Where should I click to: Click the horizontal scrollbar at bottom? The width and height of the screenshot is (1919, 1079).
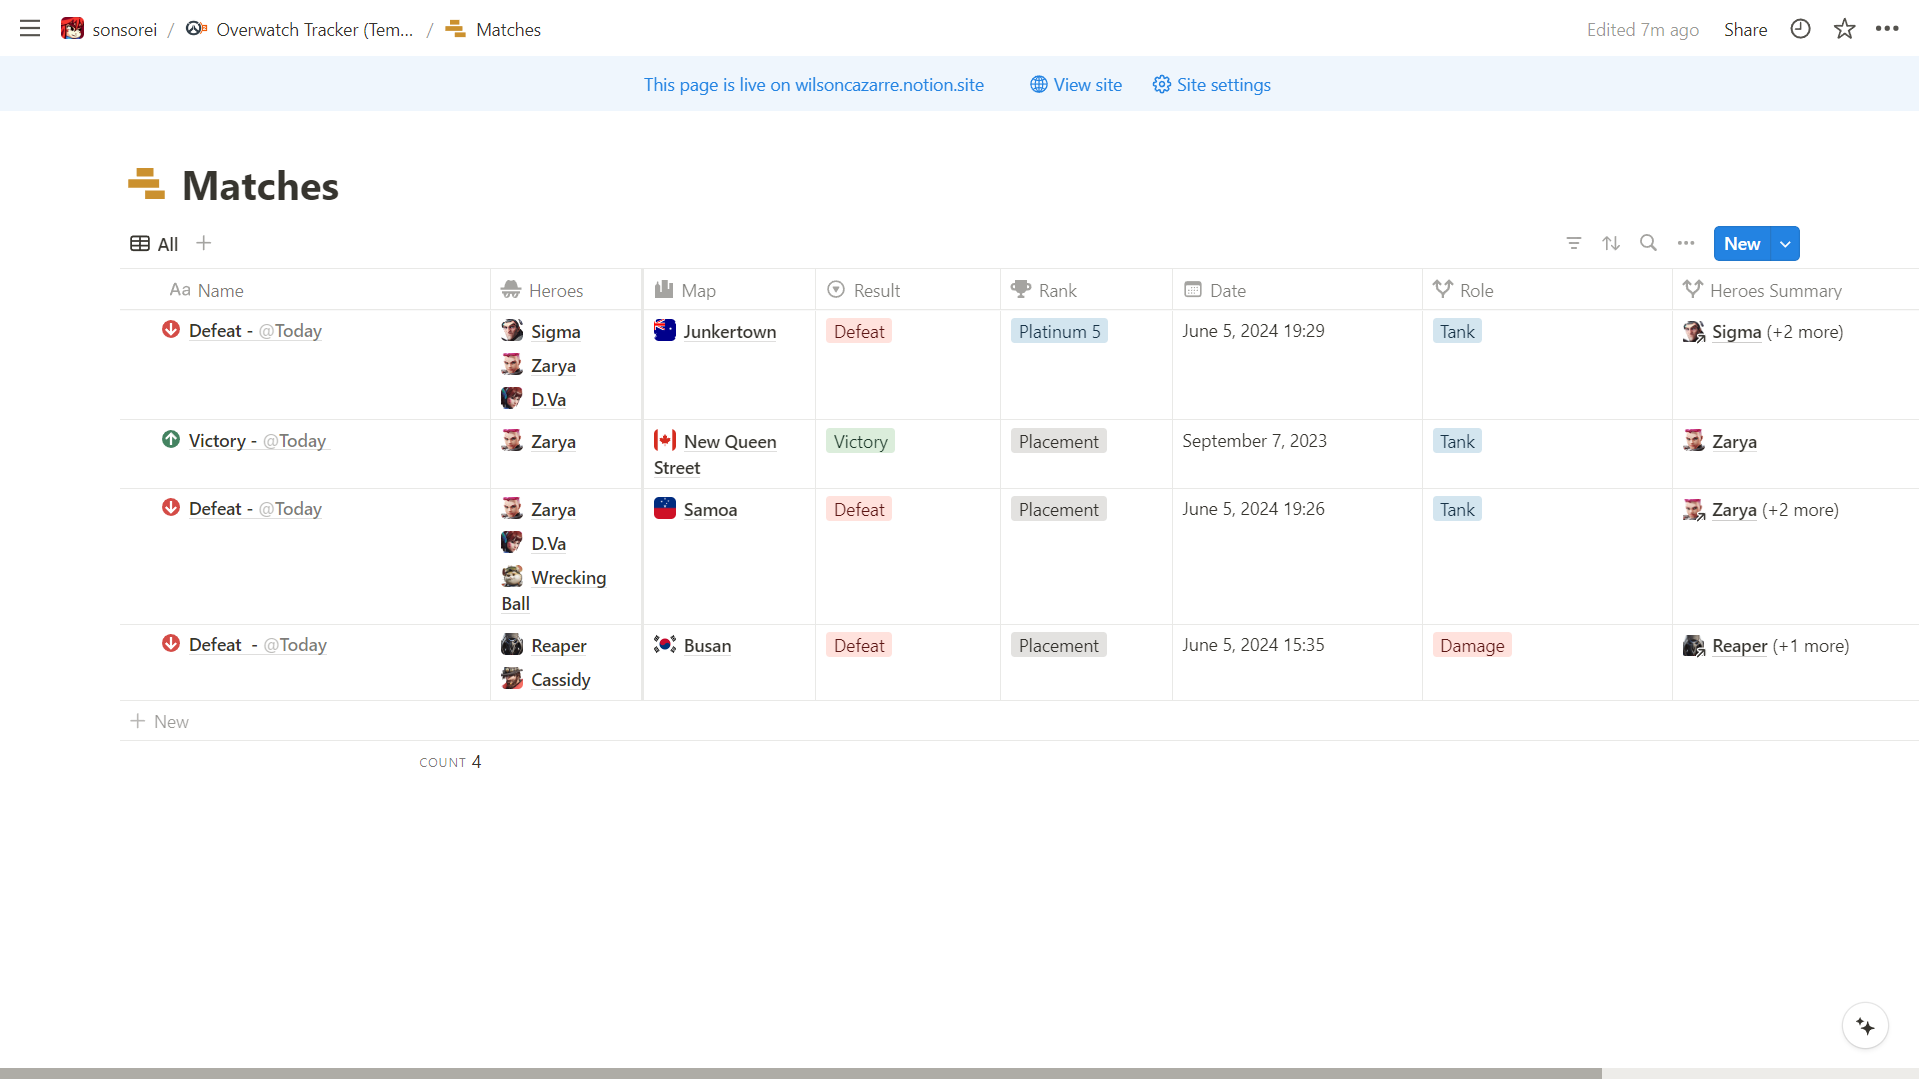pos(800,1073)
